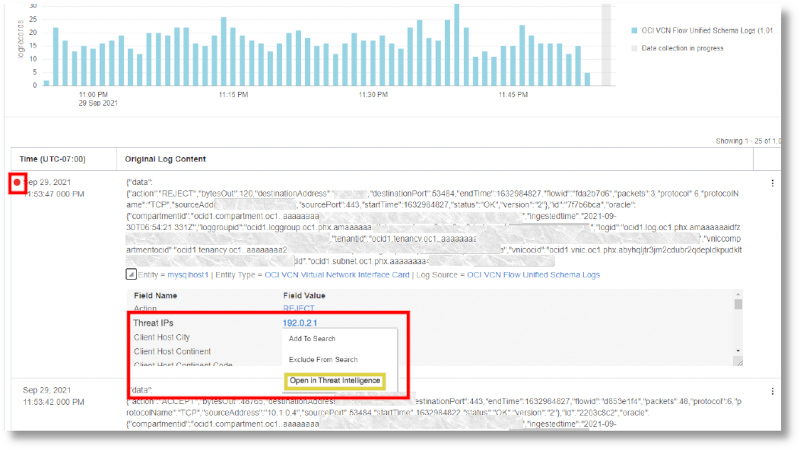The width and height of the screenshot is (800, 450).
Task: Click the 11:53:47.000 PM timestamp
Action: [55, 194]
